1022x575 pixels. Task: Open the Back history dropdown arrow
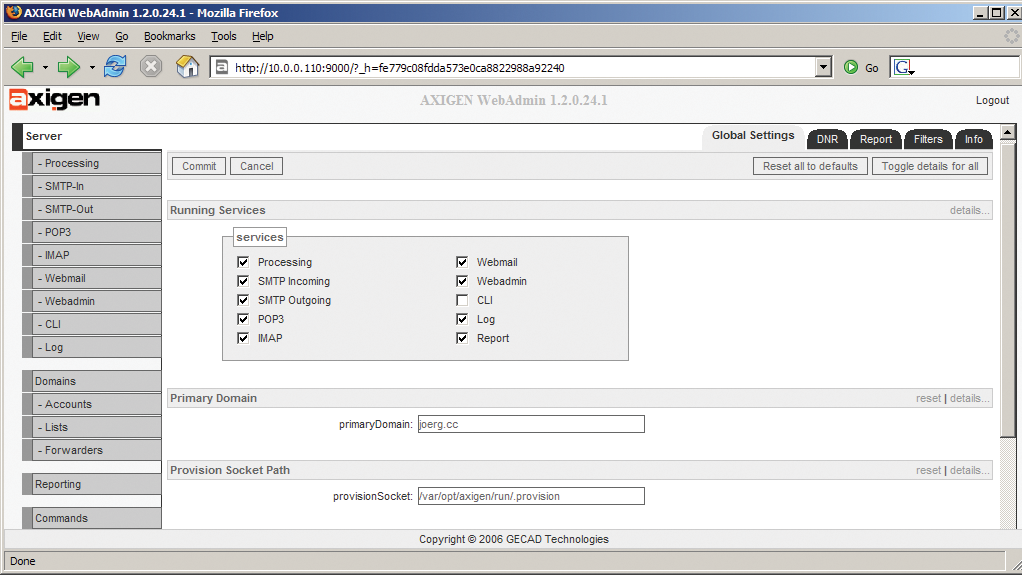point(45,67)
